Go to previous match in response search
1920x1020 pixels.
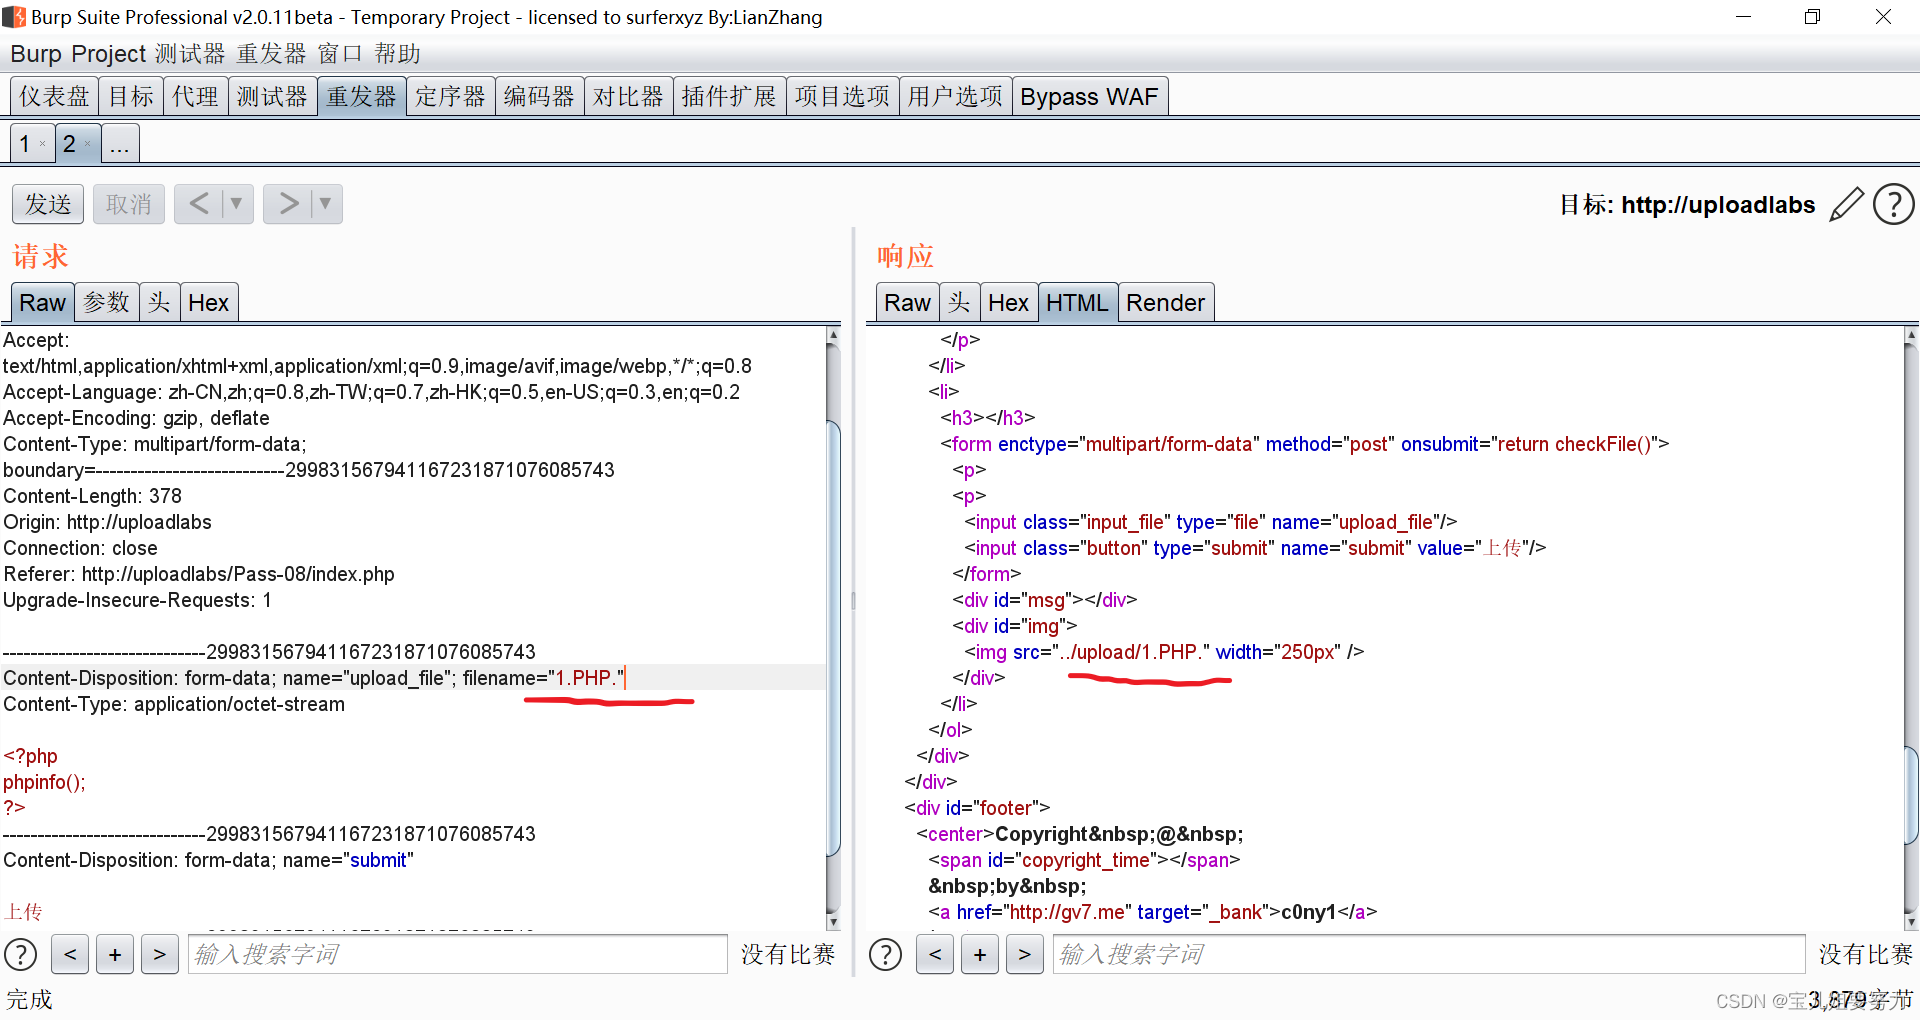click(x=935, y=954)
